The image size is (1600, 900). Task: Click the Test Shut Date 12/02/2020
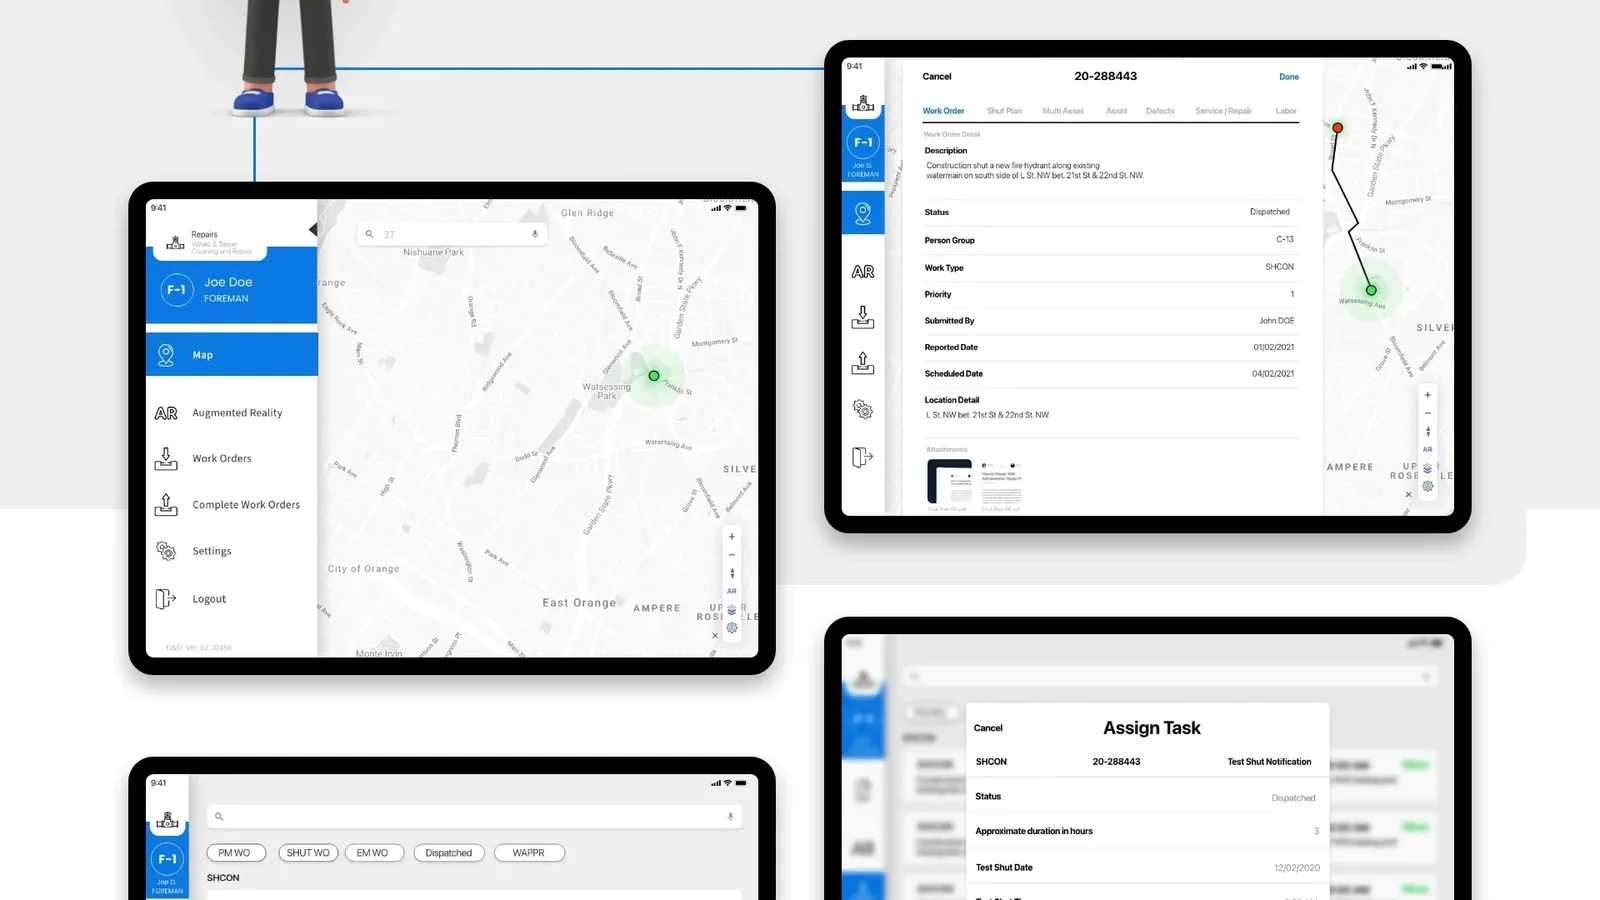(1297, 868)
